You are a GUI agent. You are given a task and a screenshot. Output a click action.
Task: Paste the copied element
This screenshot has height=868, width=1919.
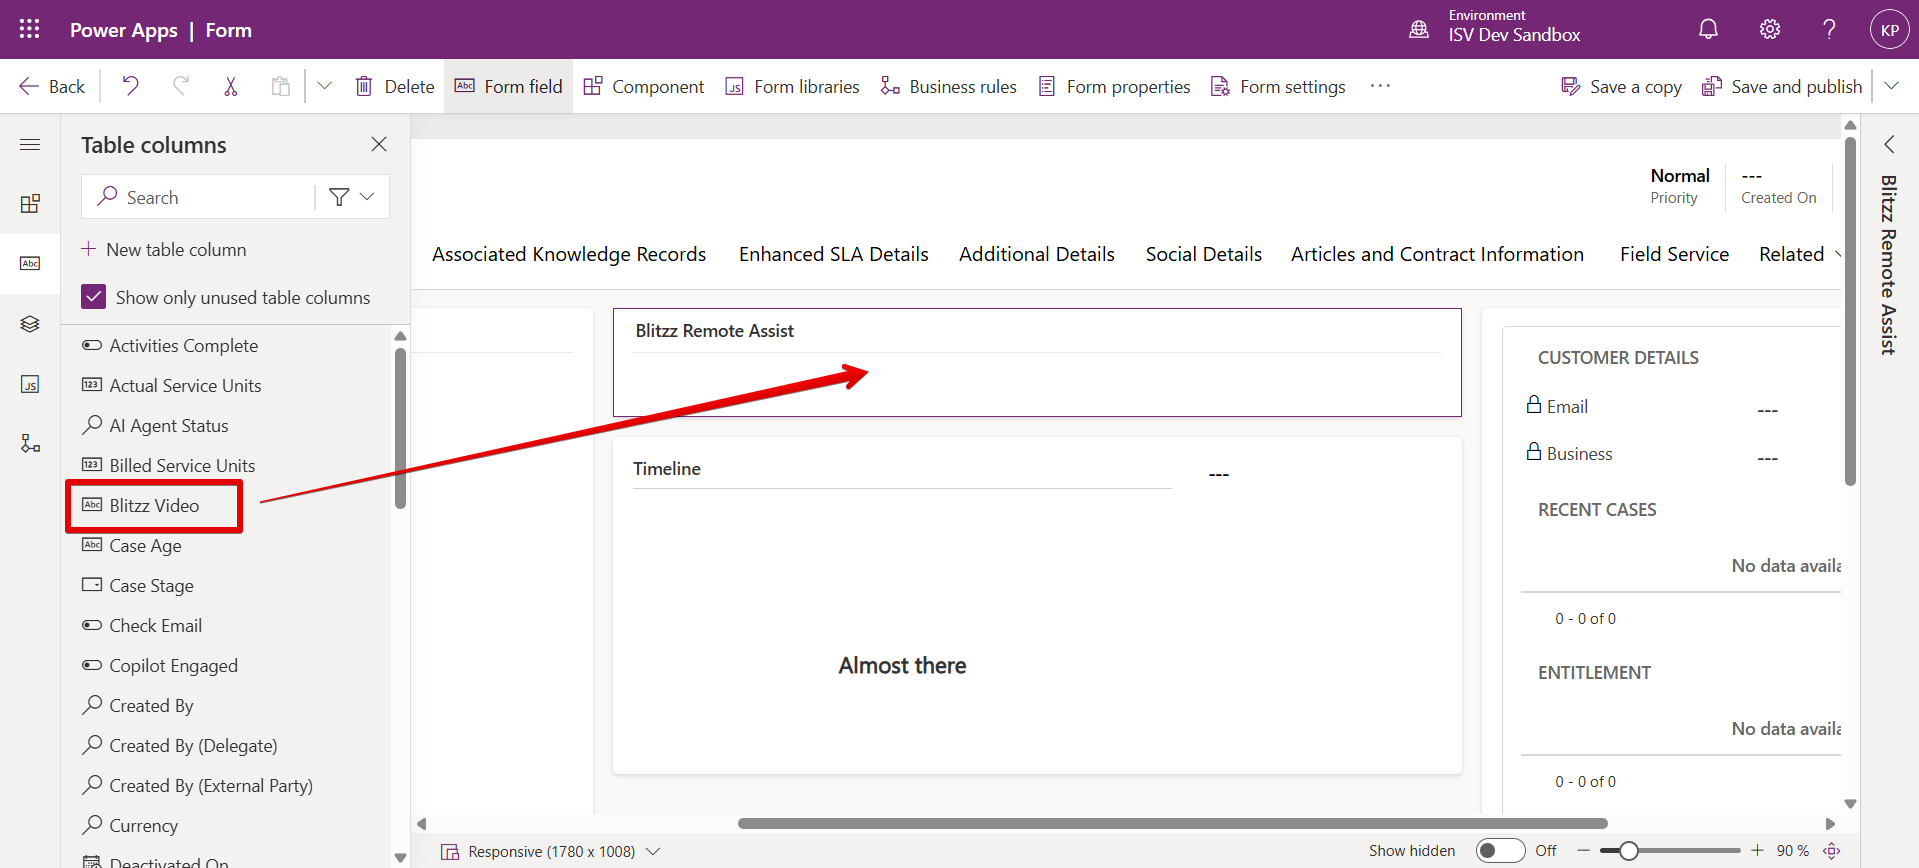(280, 86)
